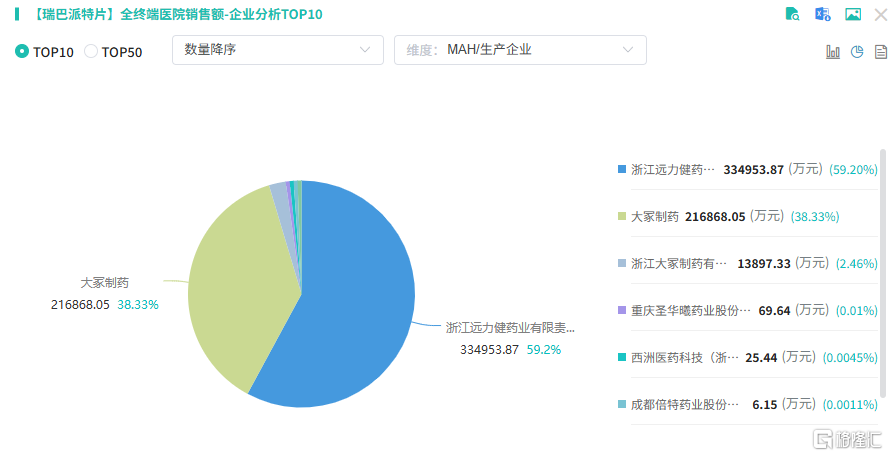Viewport: 888px width, 456px height.
Task: Open the 维度 MAH/生产企业 dropdown
Action: [x=520, y=50]
